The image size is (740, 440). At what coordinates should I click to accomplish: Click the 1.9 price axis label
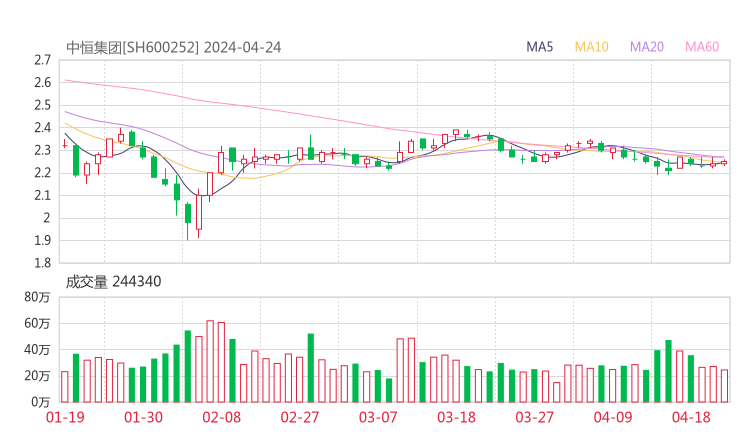coord(42,240)
